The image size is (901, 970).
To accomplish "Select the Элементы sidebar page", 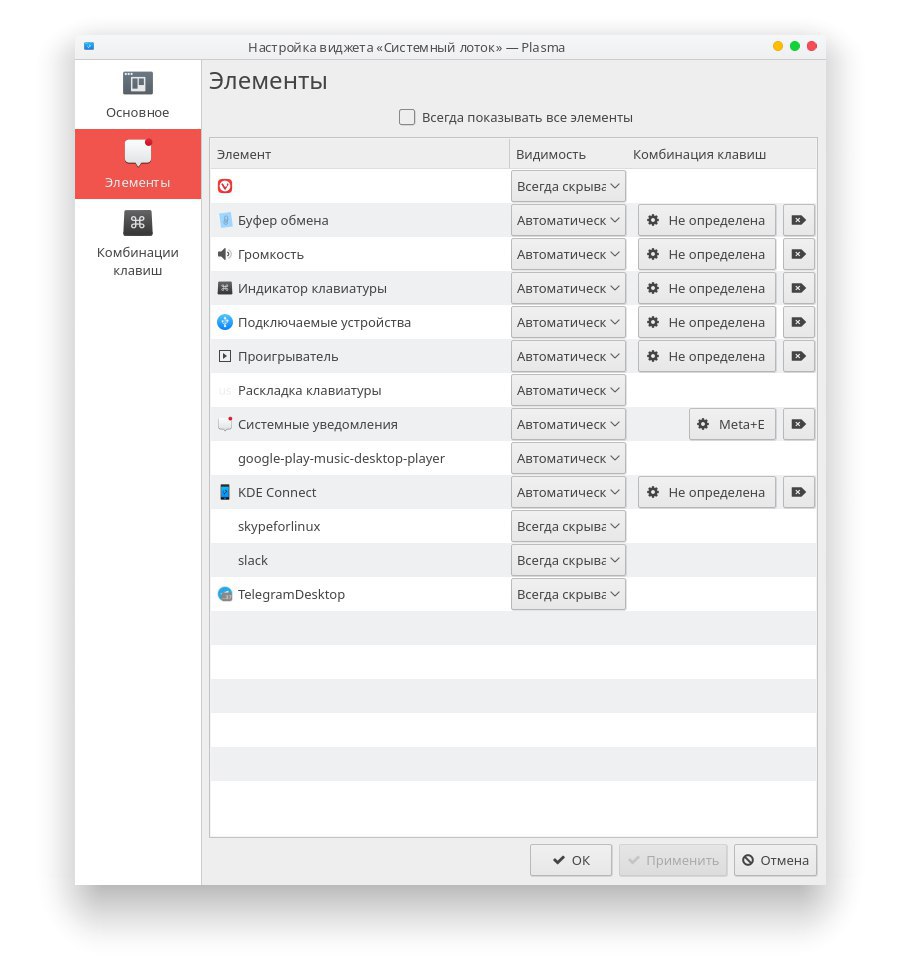I will [137, 164].
